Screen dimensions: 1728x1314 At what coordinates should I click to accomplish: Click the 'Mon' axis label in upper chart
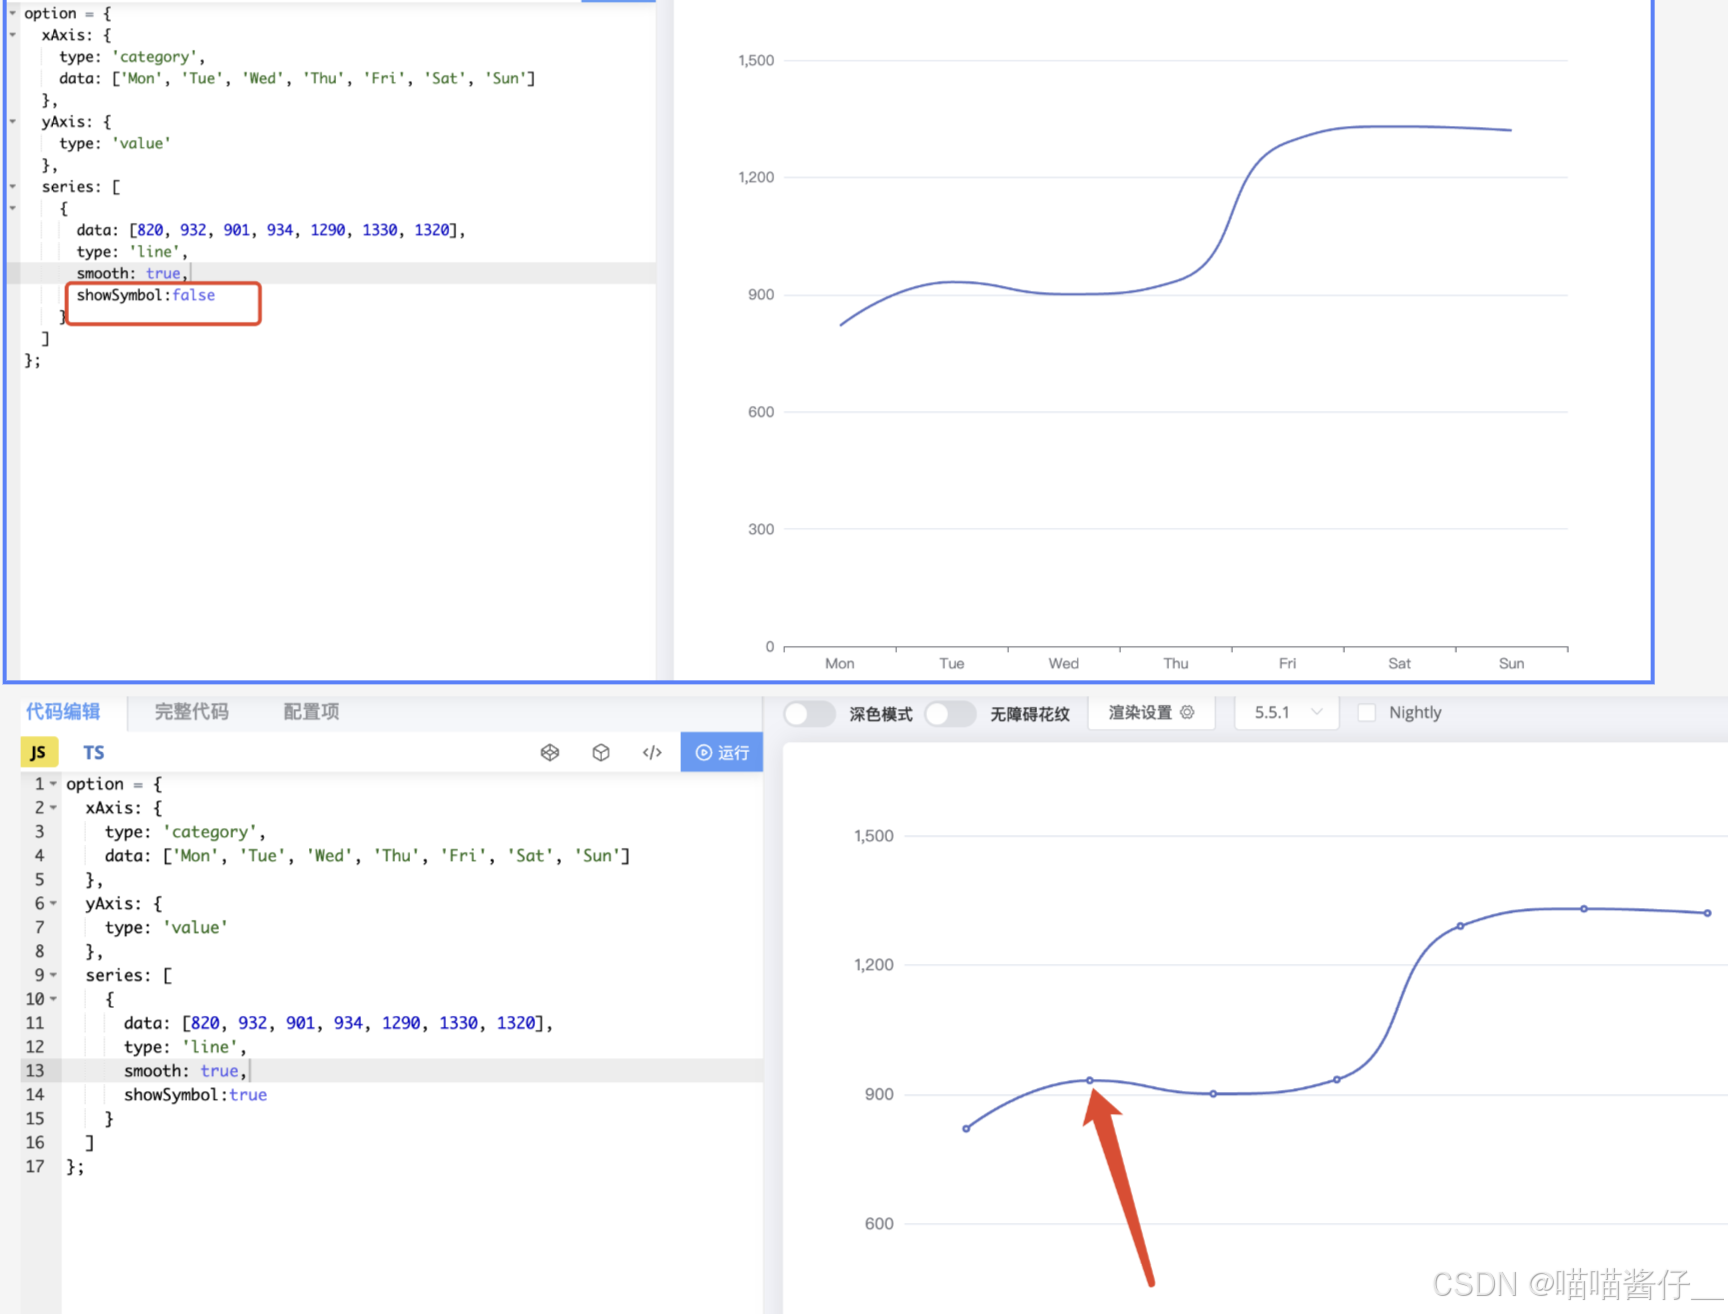[x=840, y=663]
